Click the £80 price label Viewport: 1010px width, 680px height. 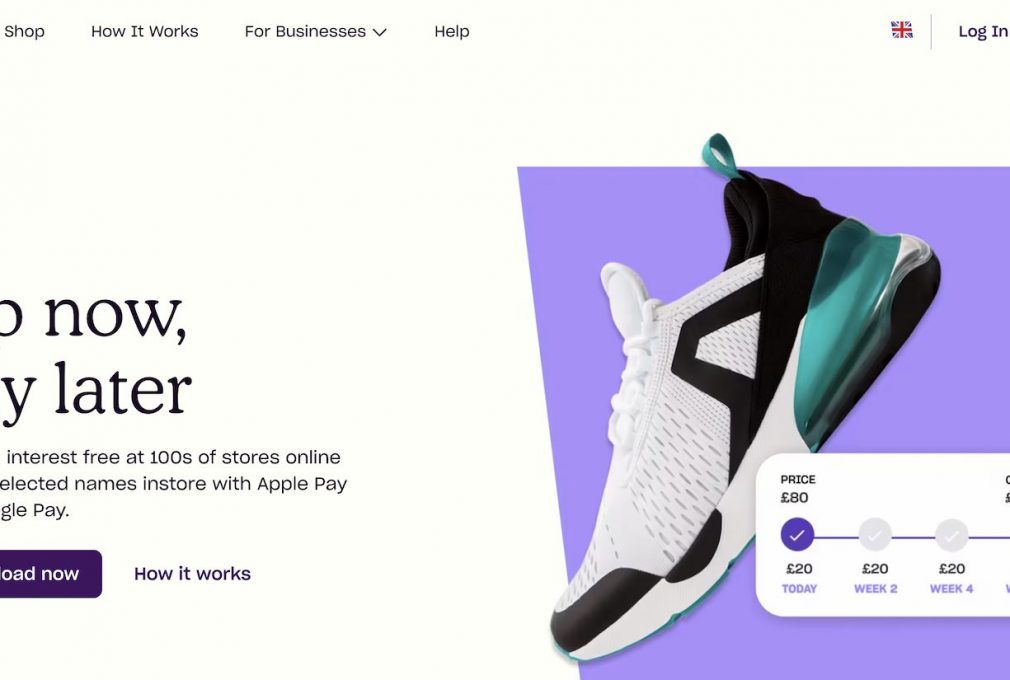click(x=794, y=498)
